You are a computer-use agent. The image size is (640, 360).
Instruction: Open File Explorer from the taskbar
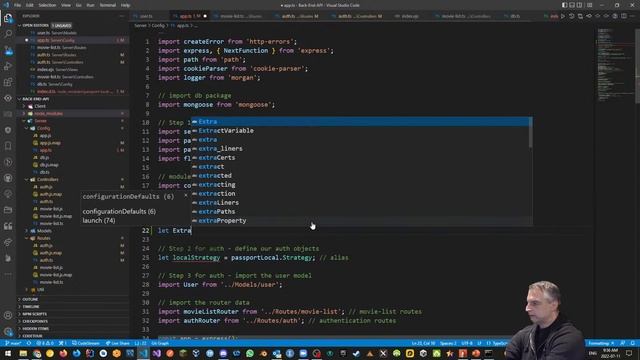point(23,353)
